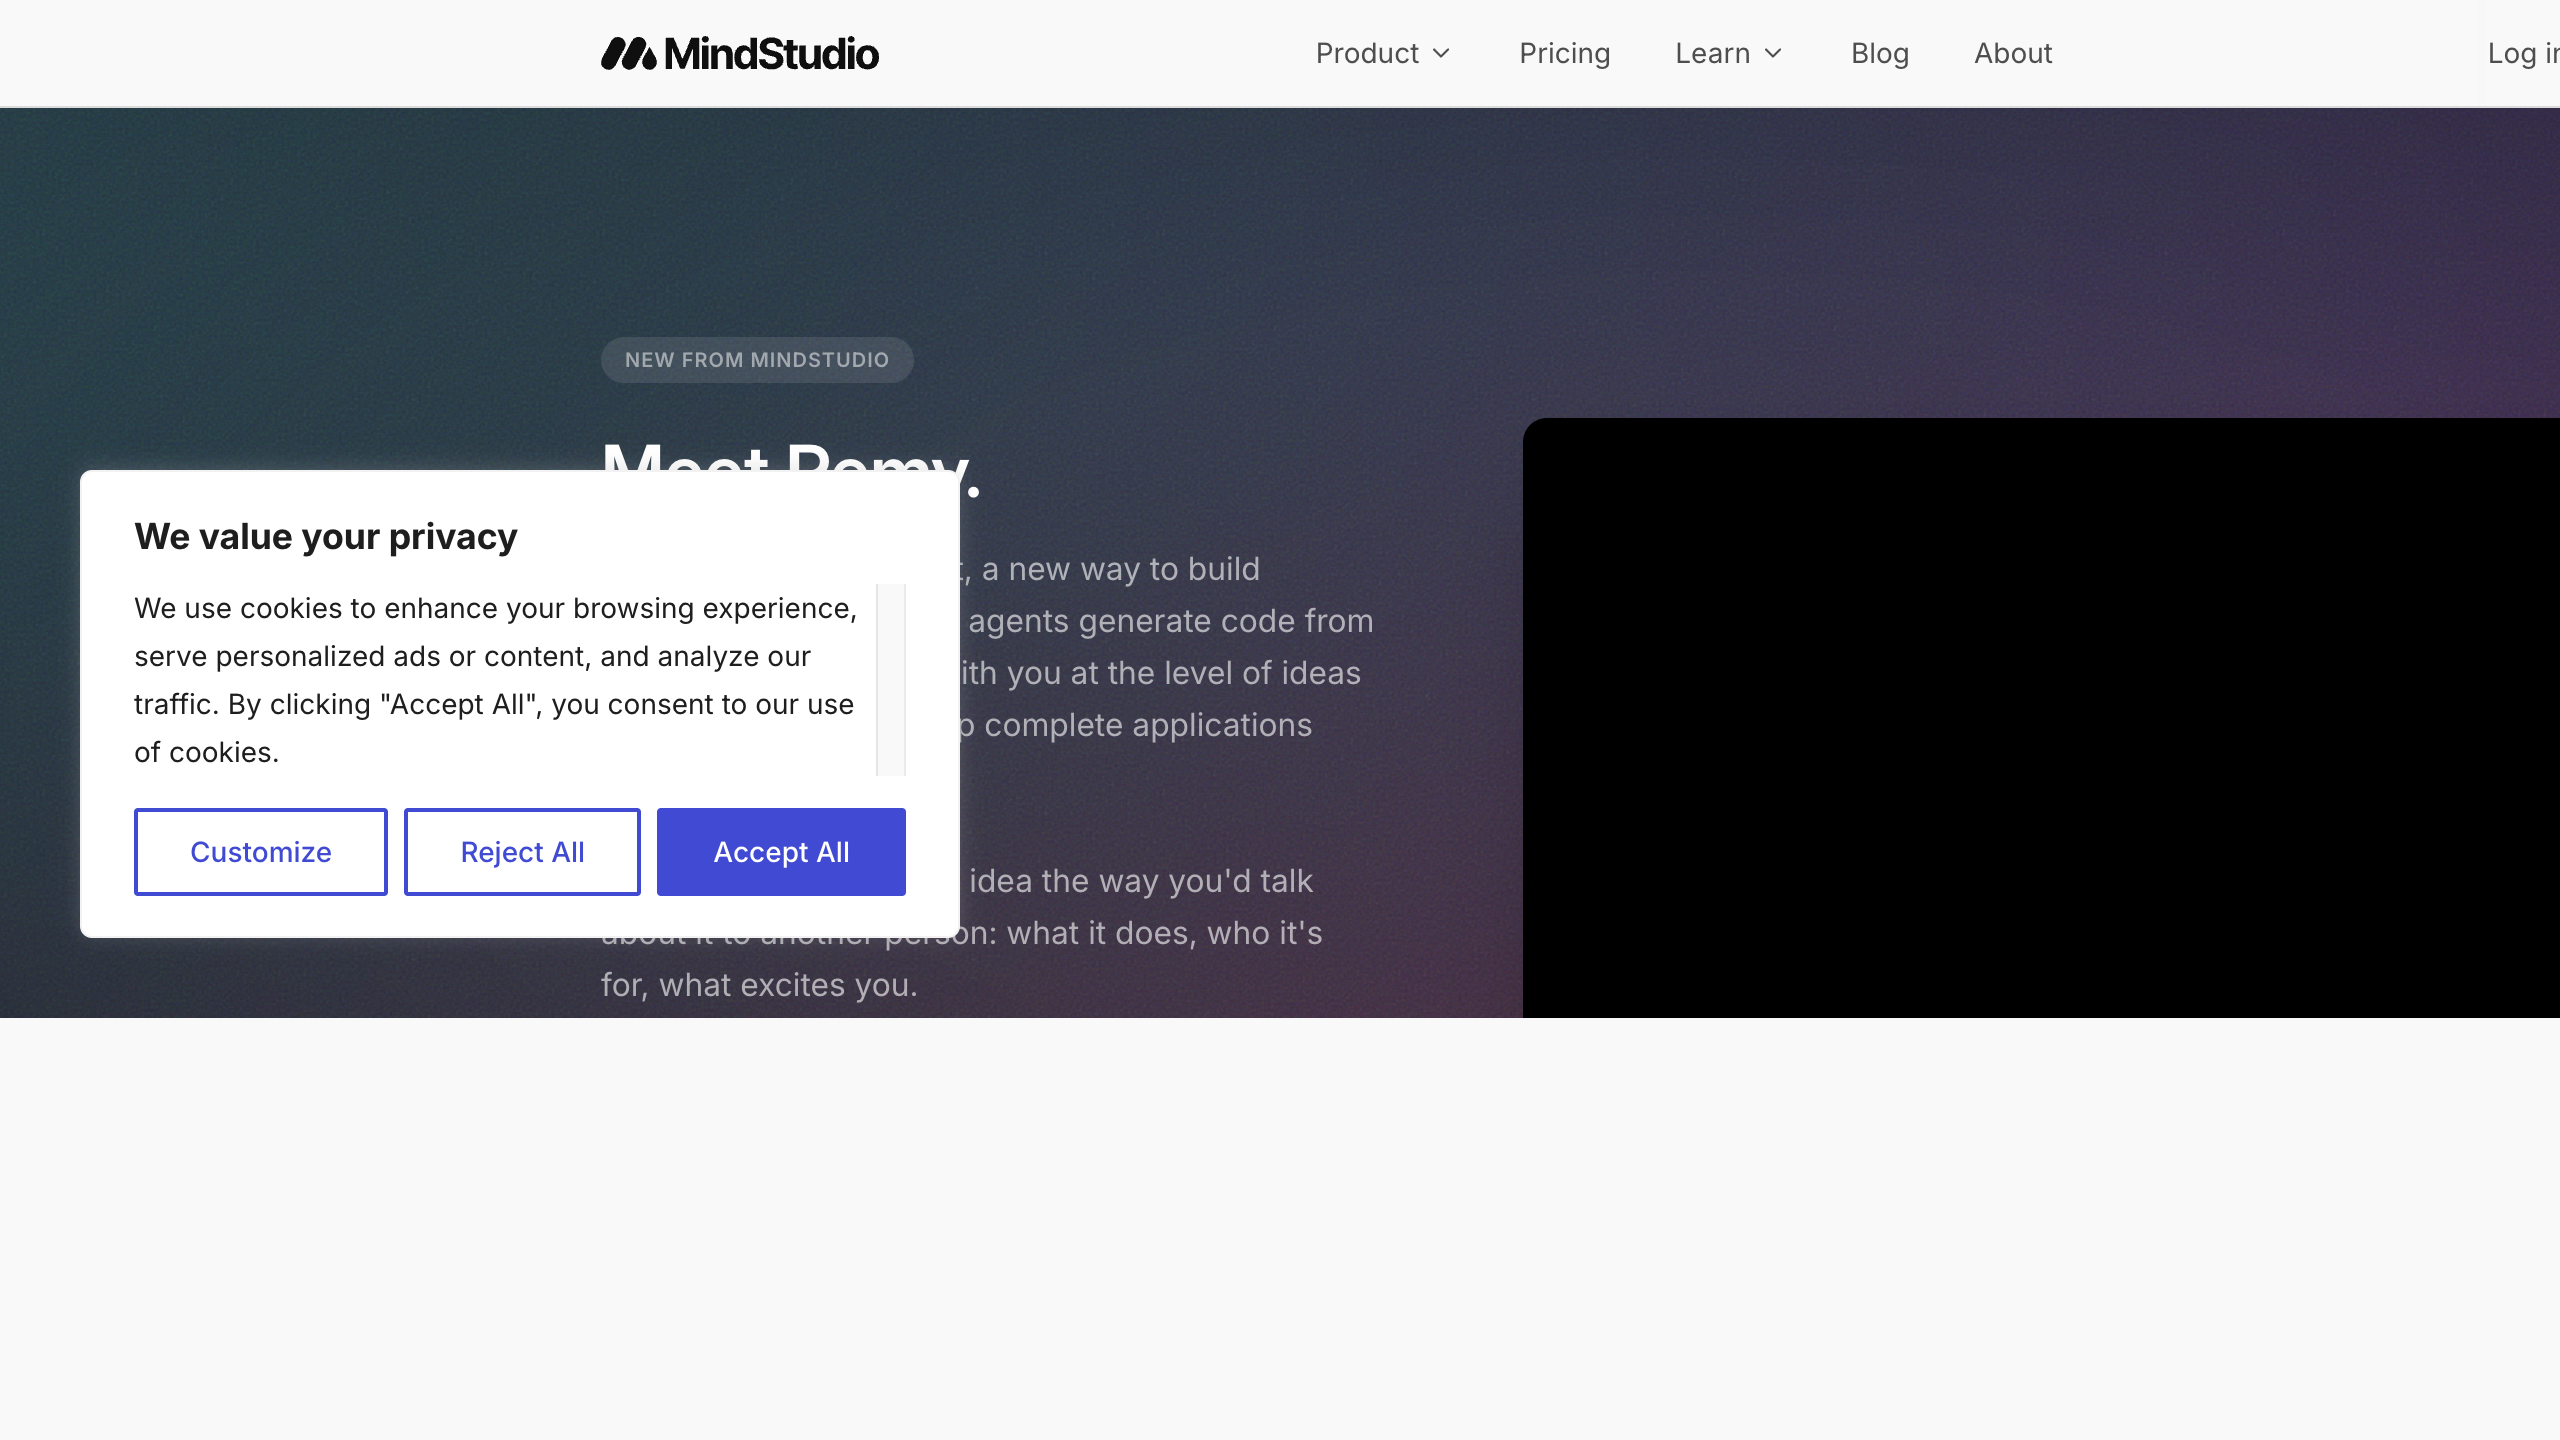Click the NEW FROM MINDSTUDIO badge
The width and height of the screenshot is (2560, 1440).
(x=757, y=360)
